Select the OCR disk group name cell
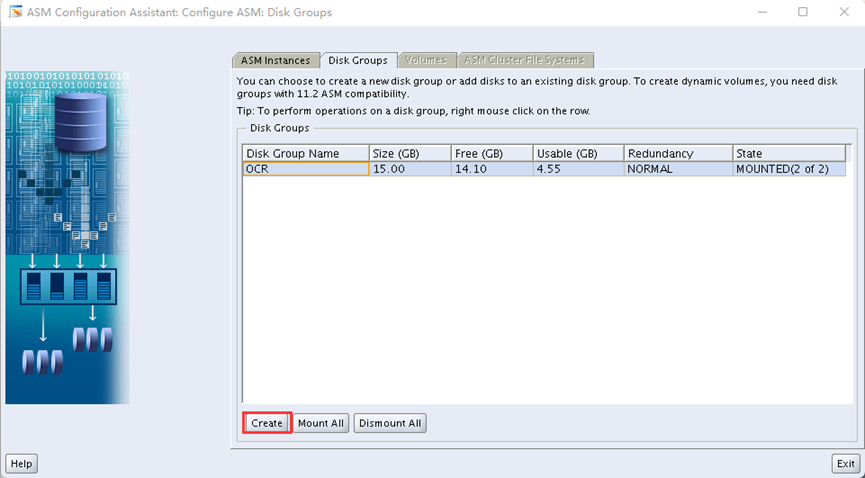865x478 pixels. click(306, 169)
